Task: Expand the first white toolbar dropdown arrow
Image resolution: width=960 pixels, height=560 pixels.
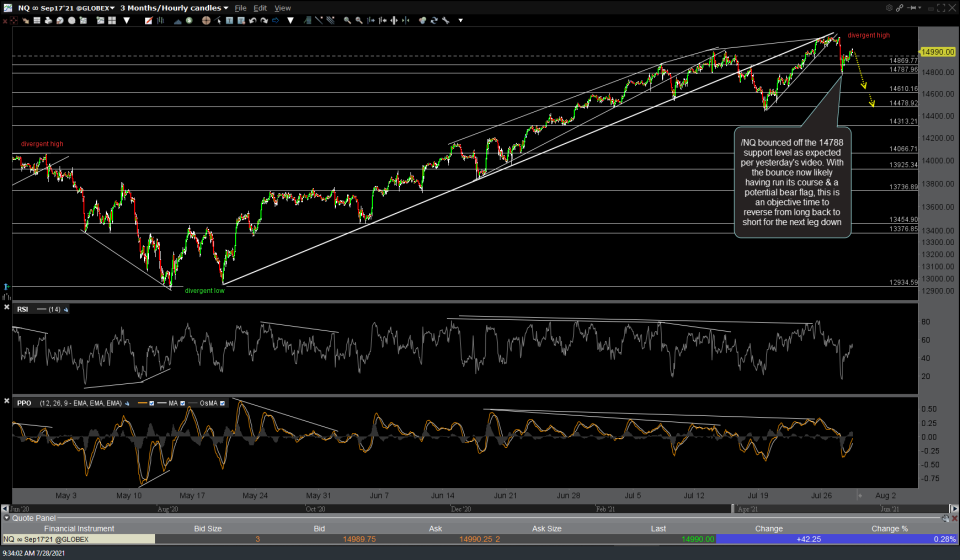Action: [127, 20]
